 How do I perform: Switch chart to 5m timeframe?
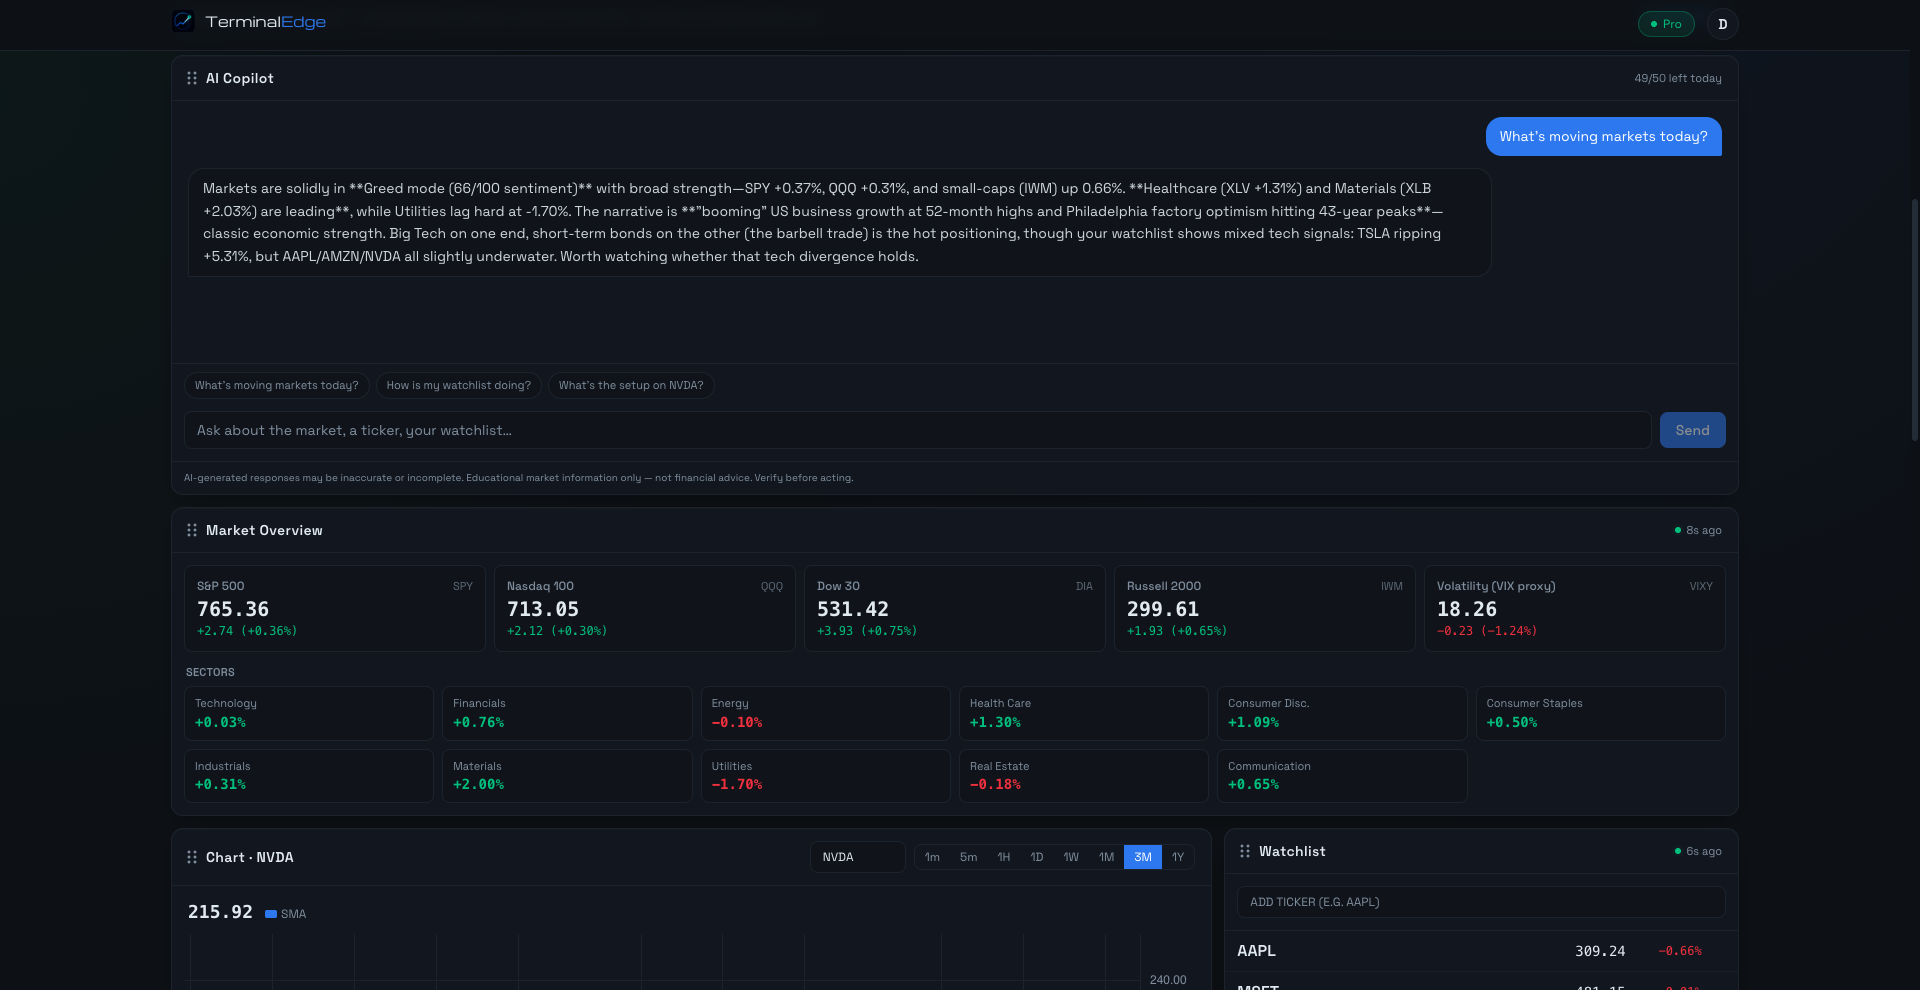pyautogui.click(x=968, y=857)
